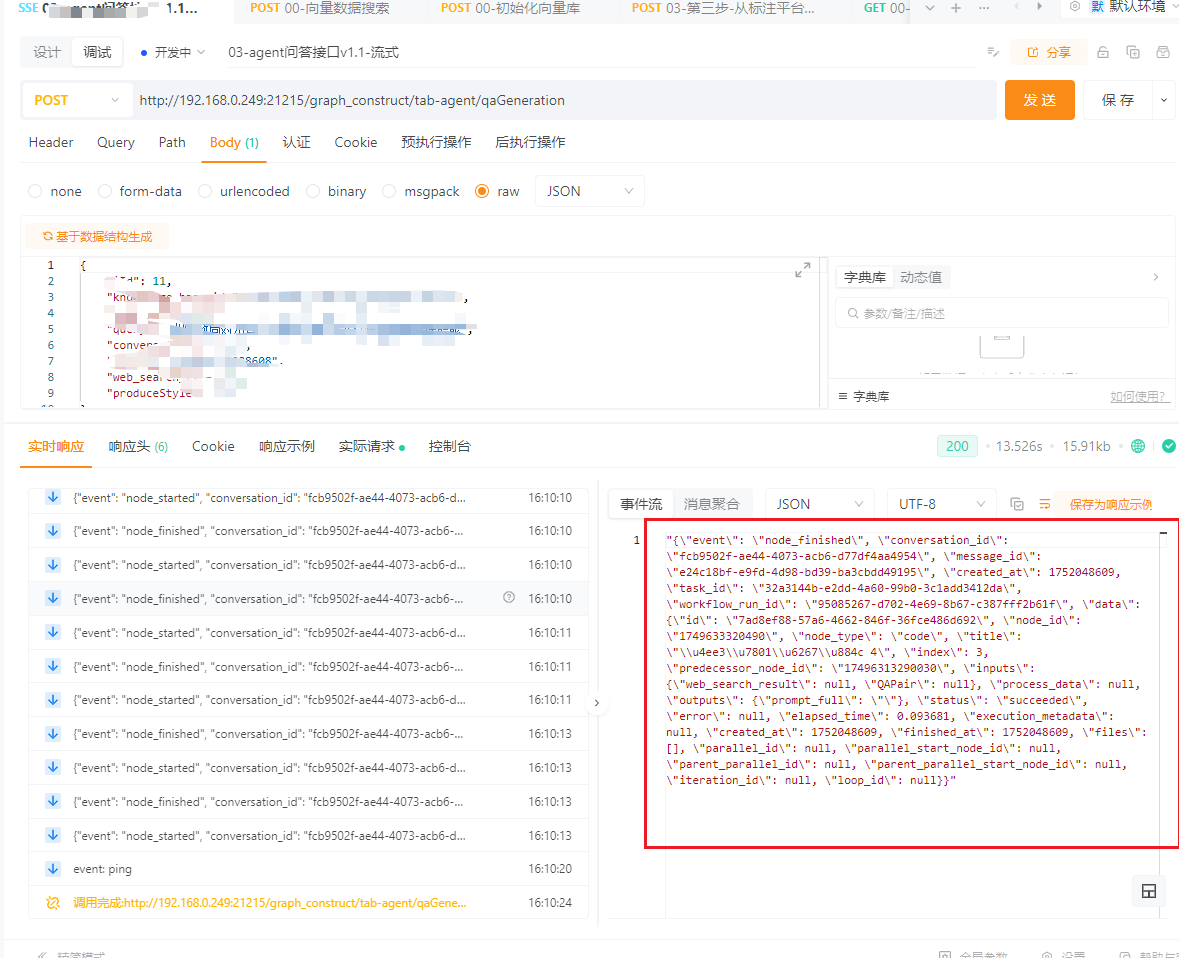The width and height of the screenshot is (1179, 958).
Task: Click the 200 status code badge
Action: tap(956, 446)
